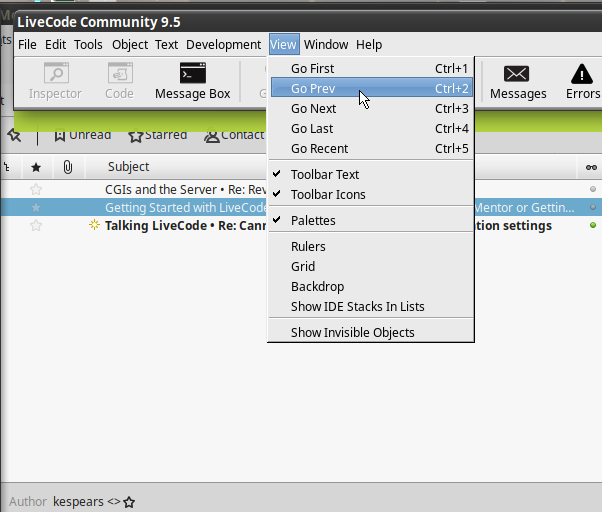Toggle Palettes in View menu
Viewport: 602px width, 512px height.
(371, 220)
